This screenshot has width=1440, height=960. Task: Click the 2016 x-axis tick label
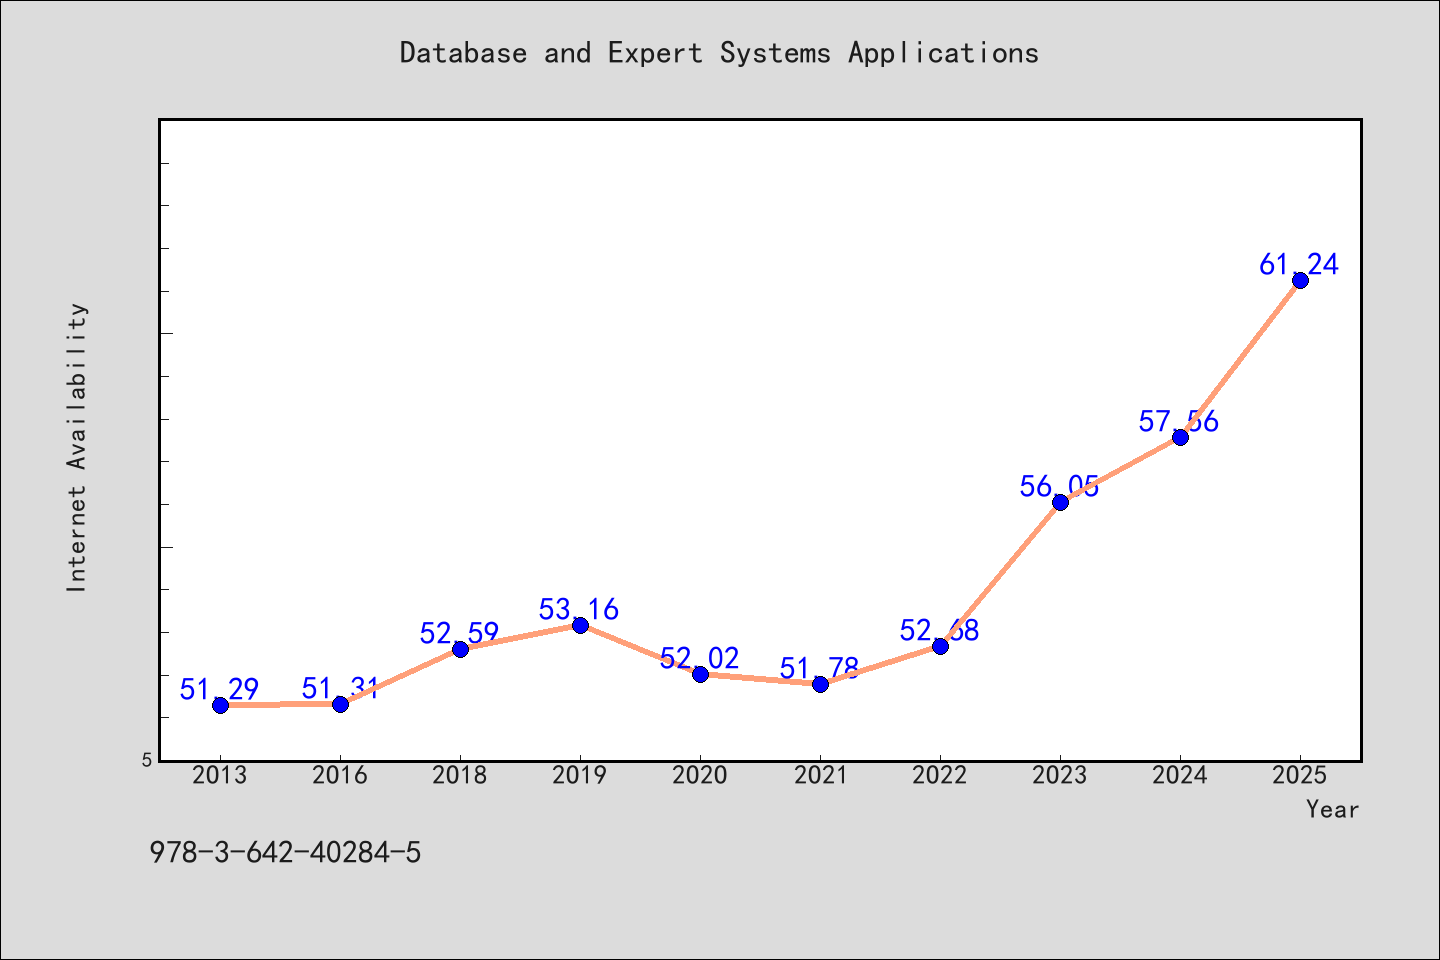pyautogui.click(x=340, y=775)
